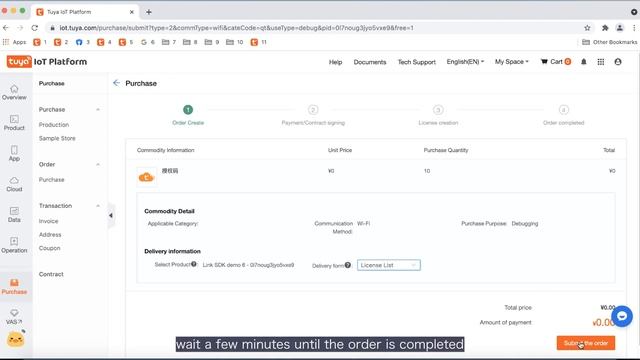Collapse the side menu with the arrow handle
Viewport: 640px width, 360px height.
click(x=111, y=215)
